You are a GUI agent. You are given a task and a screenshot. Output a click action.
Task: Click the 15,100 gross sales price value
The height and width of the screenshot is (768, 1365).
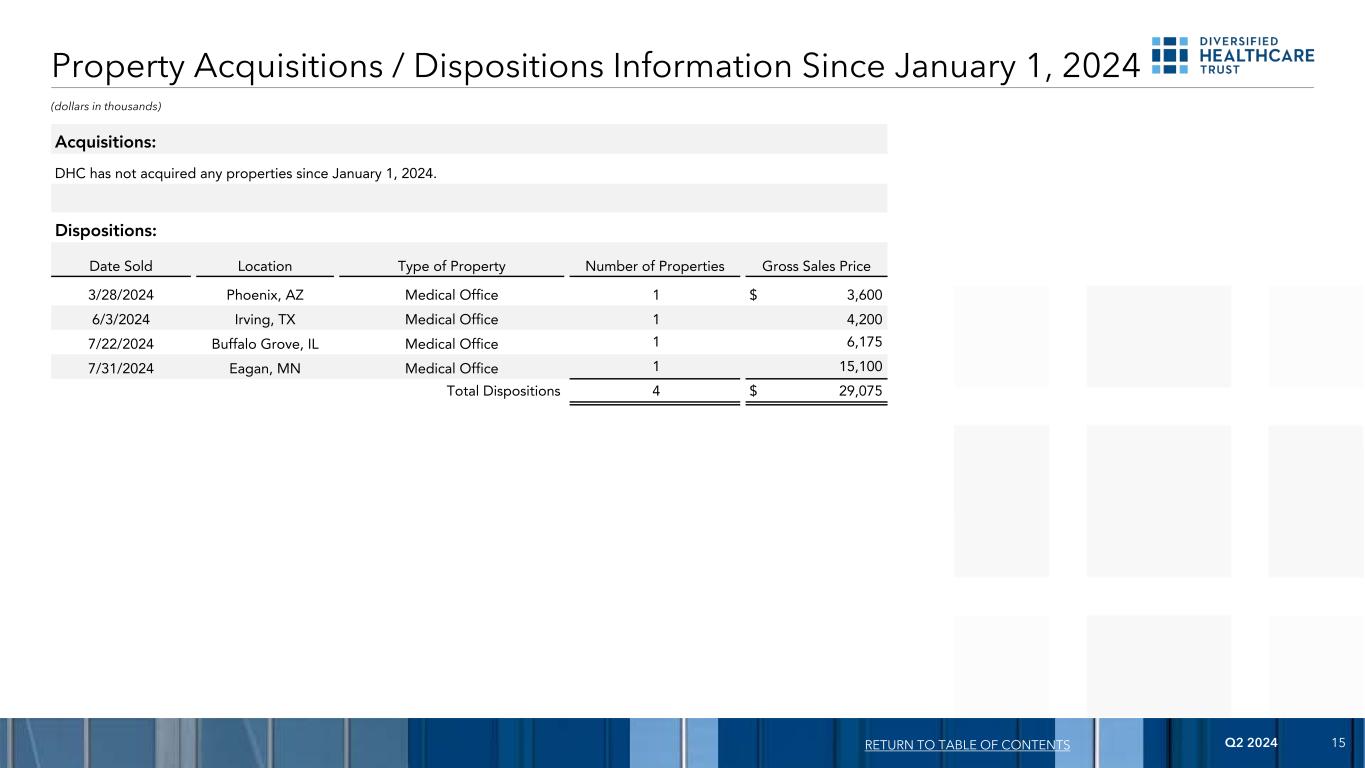[859, 368]
